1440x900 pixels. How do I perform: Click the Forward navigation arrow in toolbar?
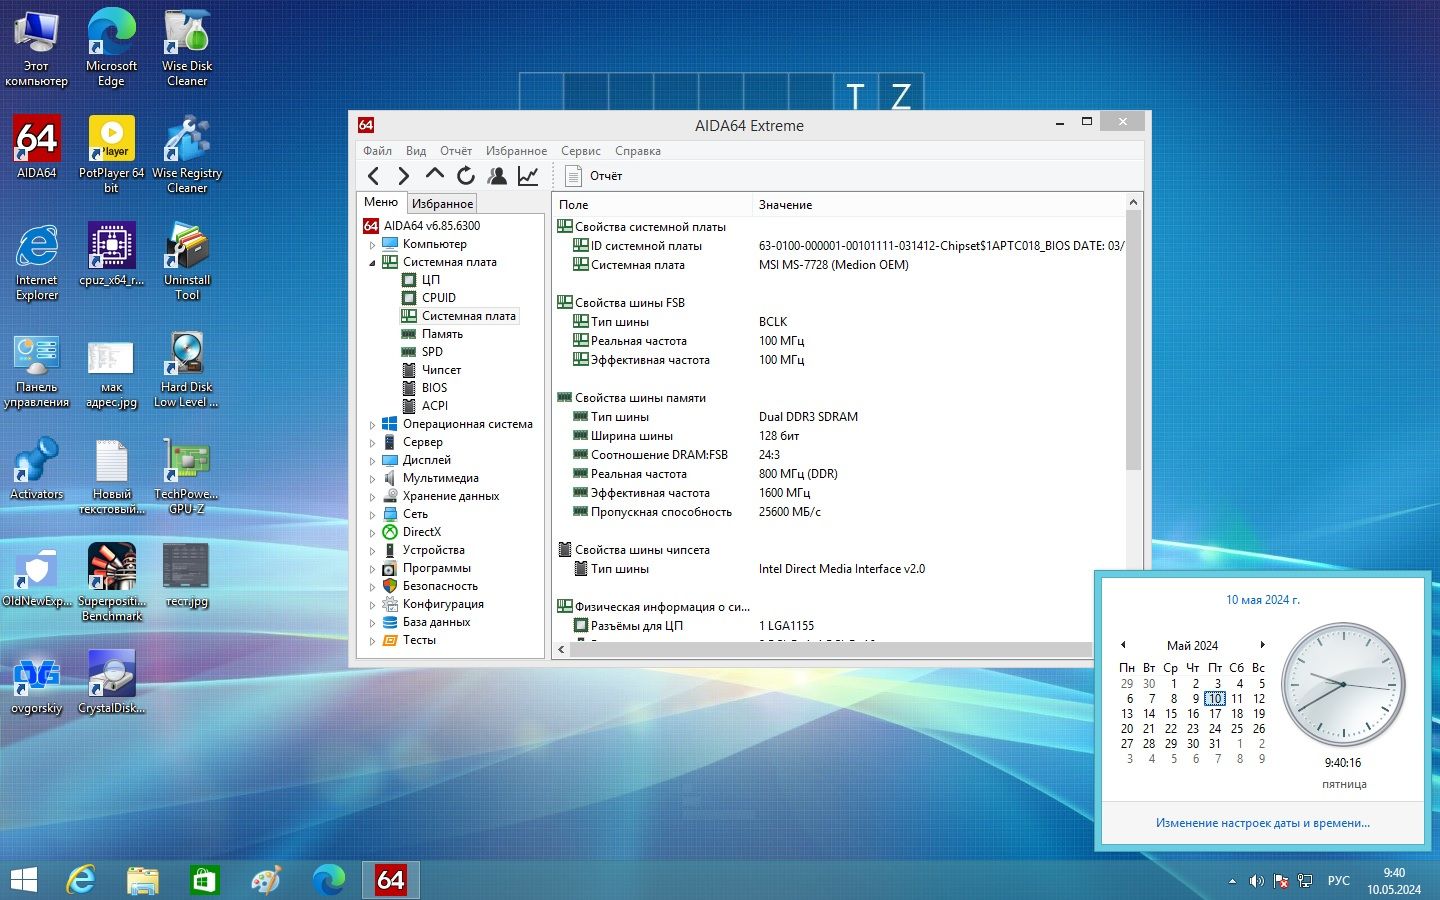403,176
